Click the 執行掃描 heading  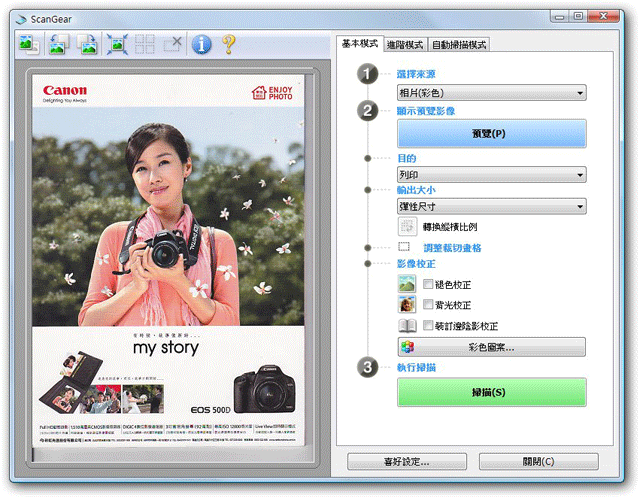pyautogui.click(x=416, y=367)
